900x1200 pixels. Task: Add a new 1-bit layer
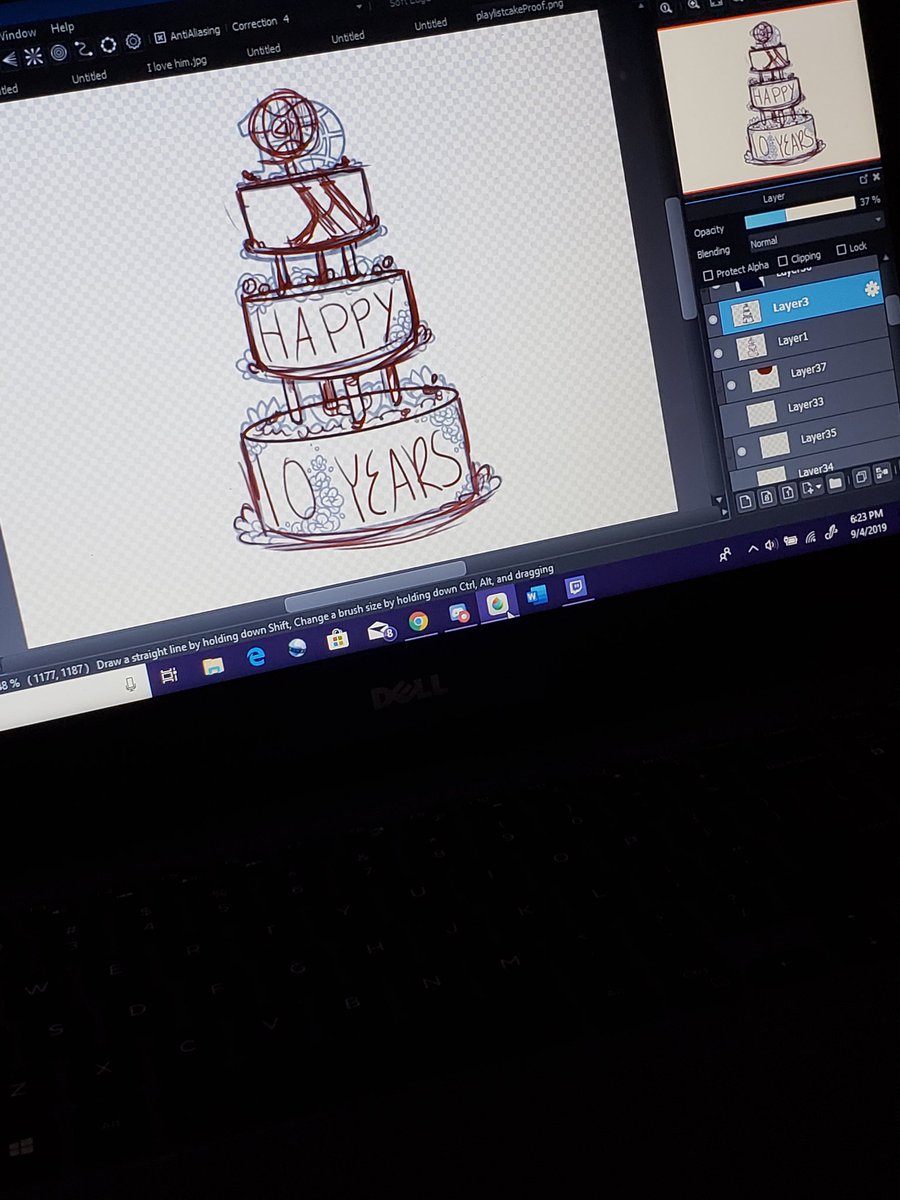click(788, 491)
